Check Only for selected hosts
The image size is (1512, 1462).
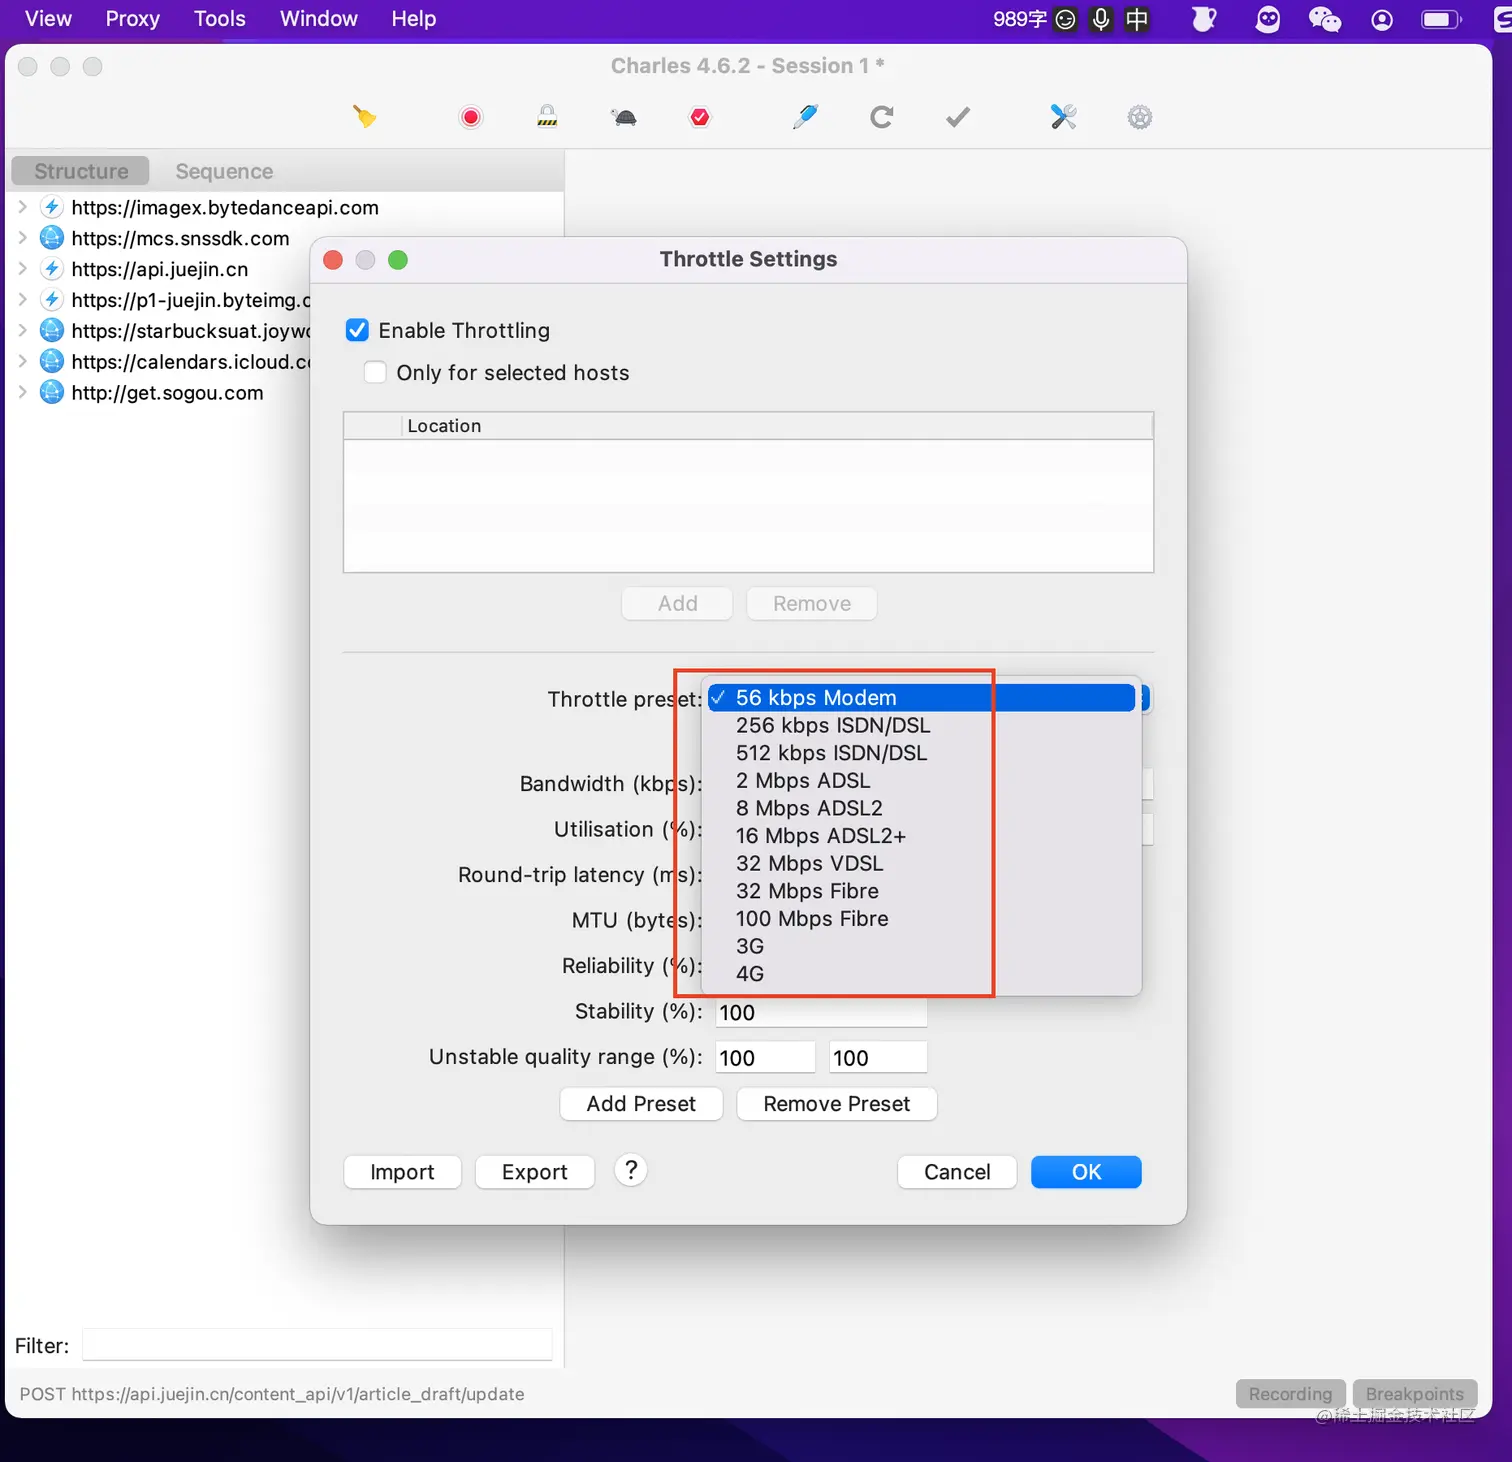coord(375,372)
